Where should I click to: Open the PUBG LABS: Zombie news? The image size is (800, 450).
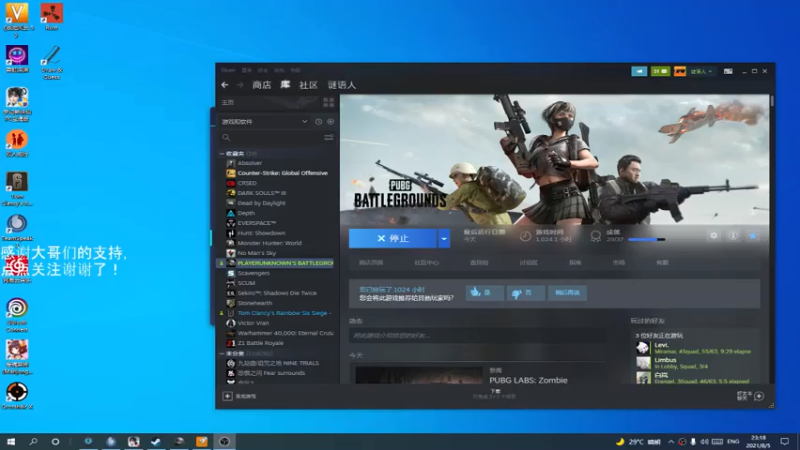(528, 380)
